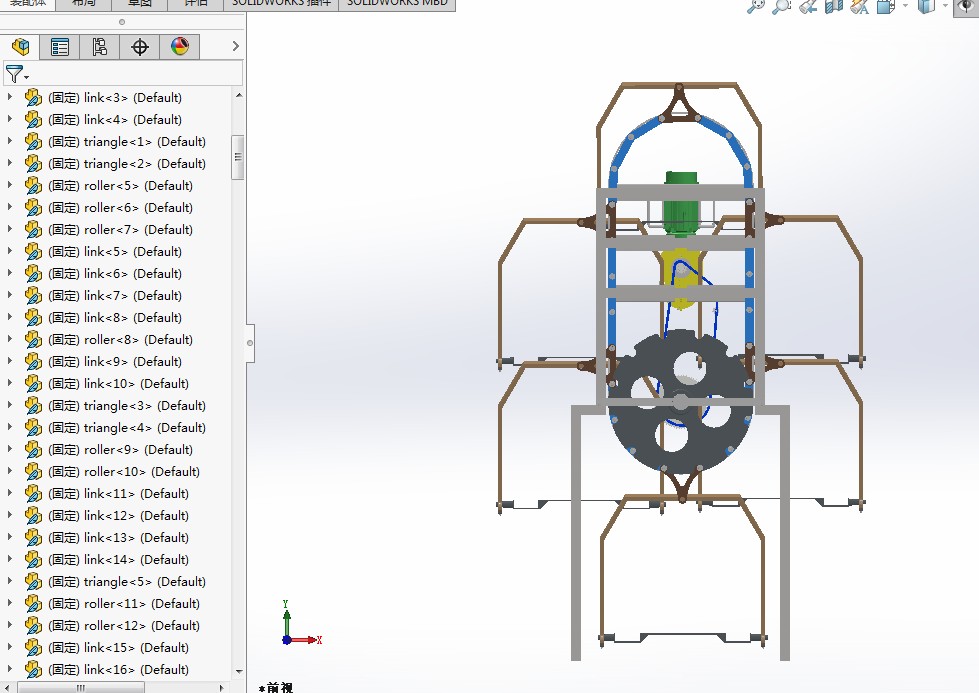Click the component icon of link<15>
The image size is (979, 693).
33,647
